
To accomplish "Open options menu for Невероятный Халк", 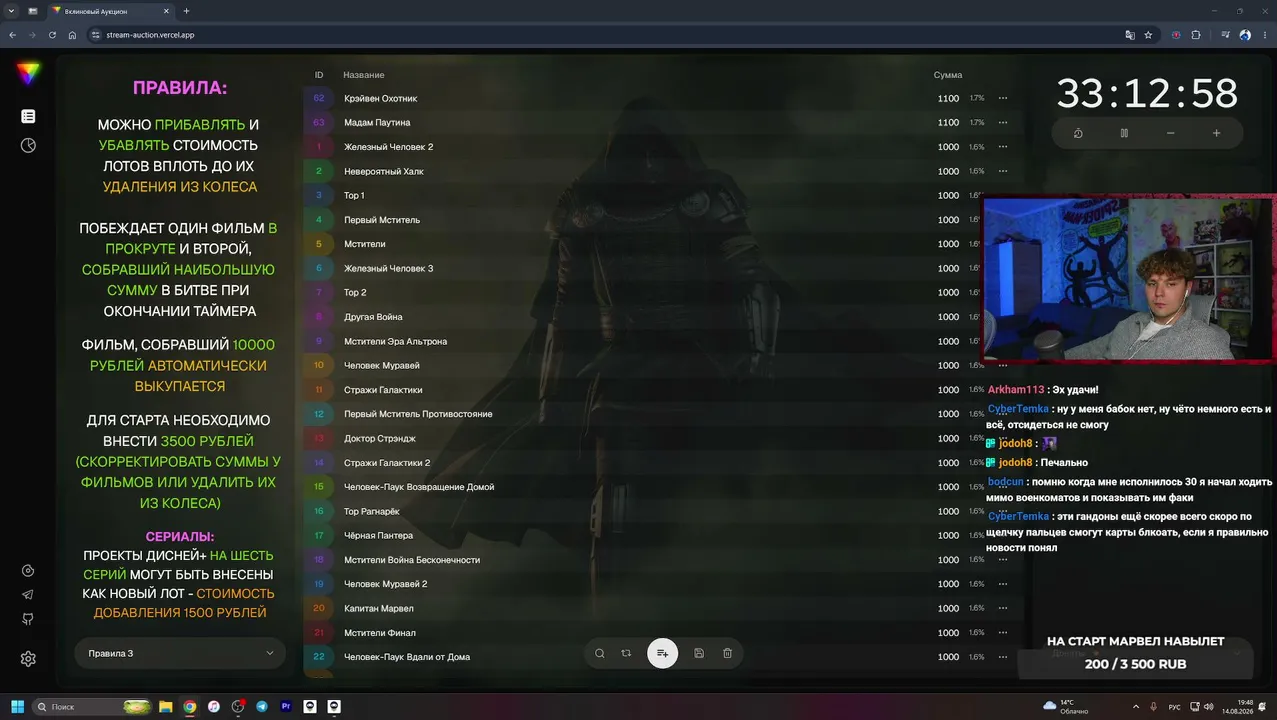I will pyautogui.click(x=1003, y=171).
